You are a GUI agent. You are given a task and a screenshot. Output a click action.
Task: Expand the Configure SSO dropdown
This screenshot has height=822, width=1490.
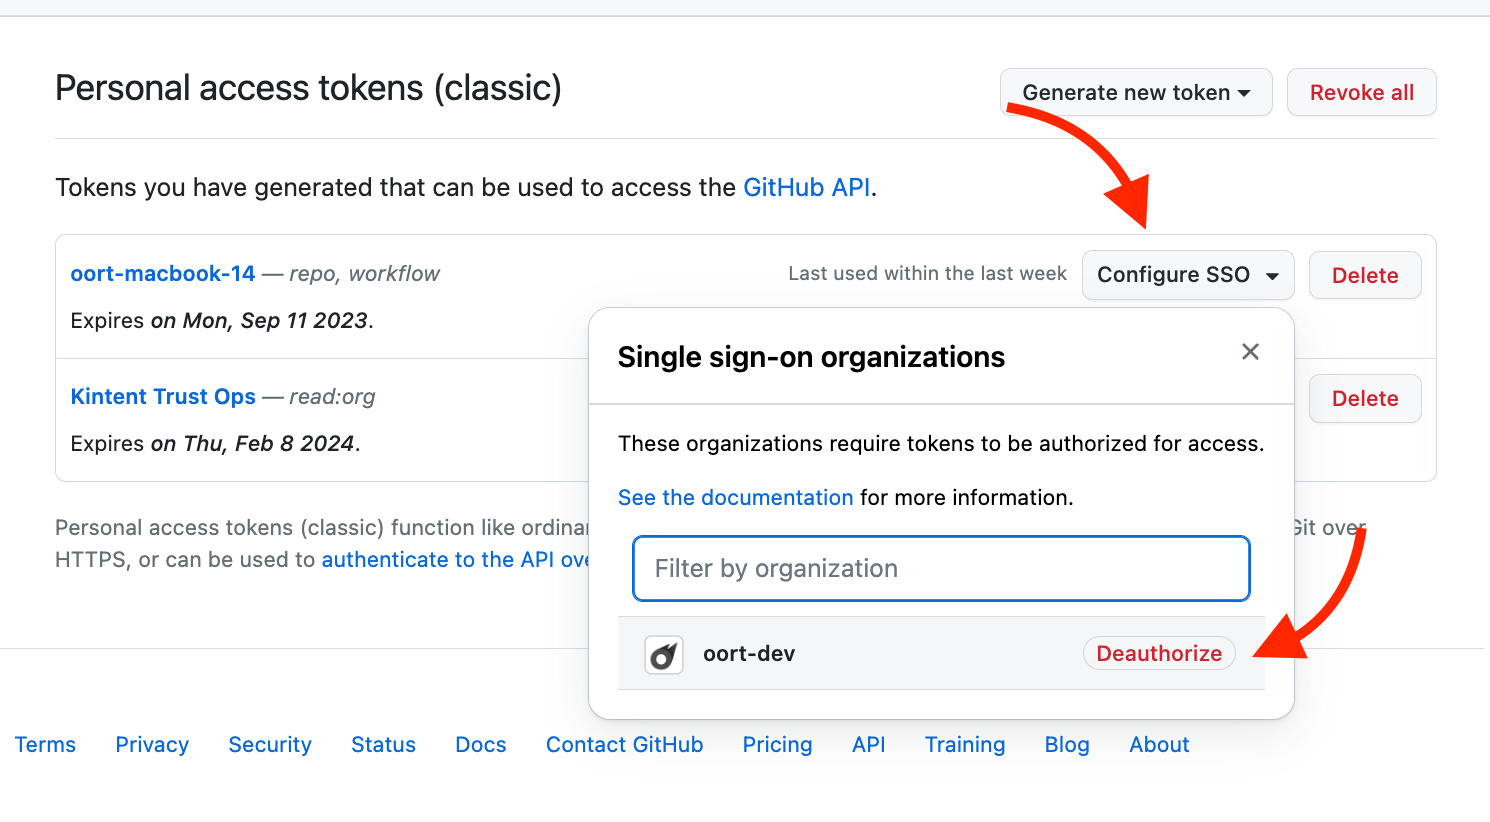[x=1188, y=275]
